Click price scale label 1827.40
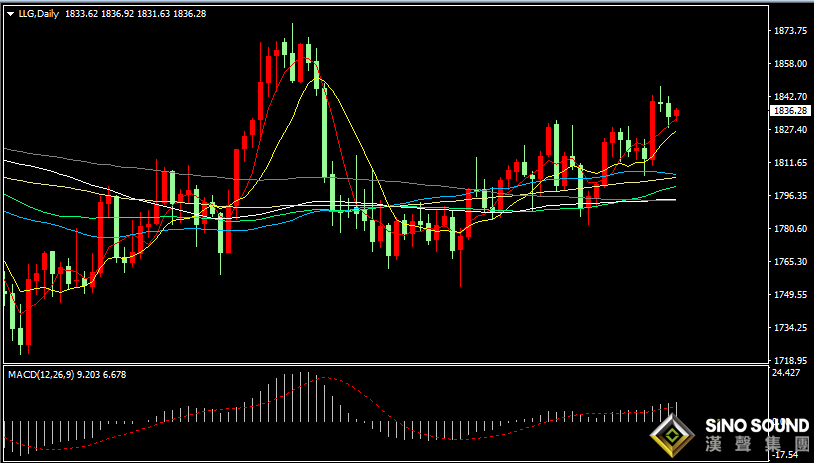 pyautogui.click(x=790, y=129)
